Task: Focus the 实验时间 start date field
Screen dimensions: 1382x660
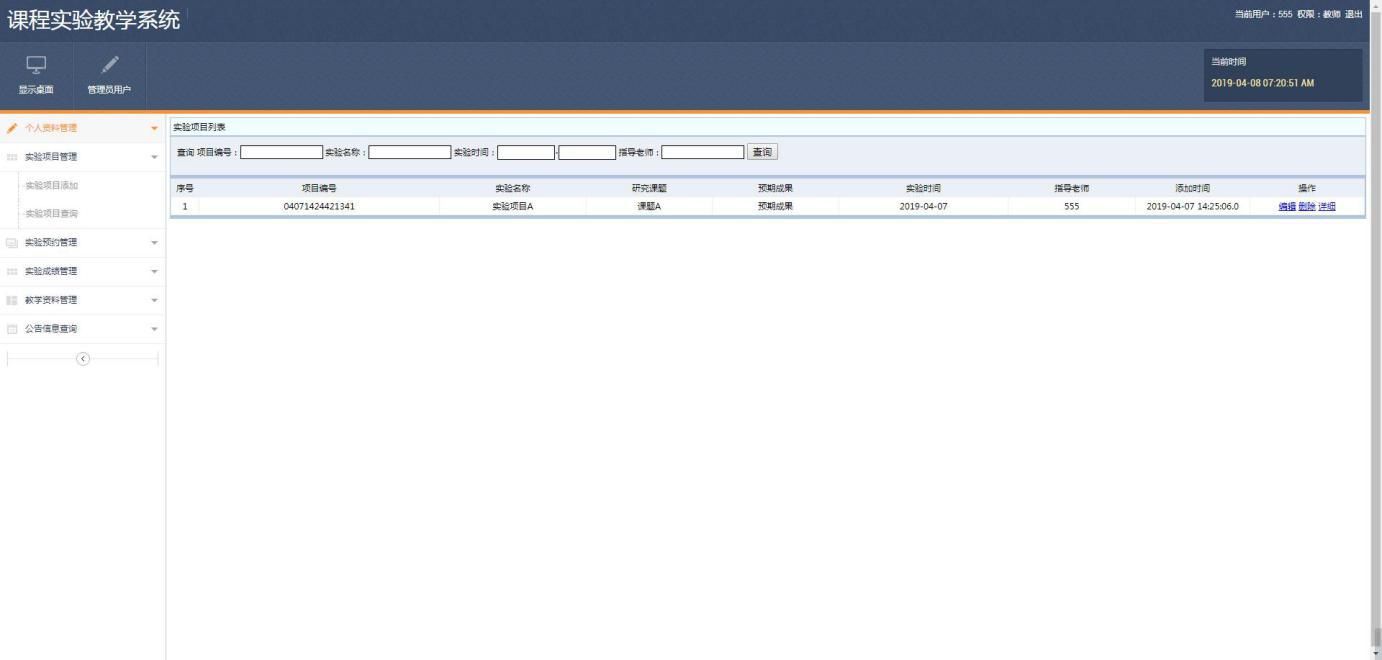Action: (x=526, y=153)
